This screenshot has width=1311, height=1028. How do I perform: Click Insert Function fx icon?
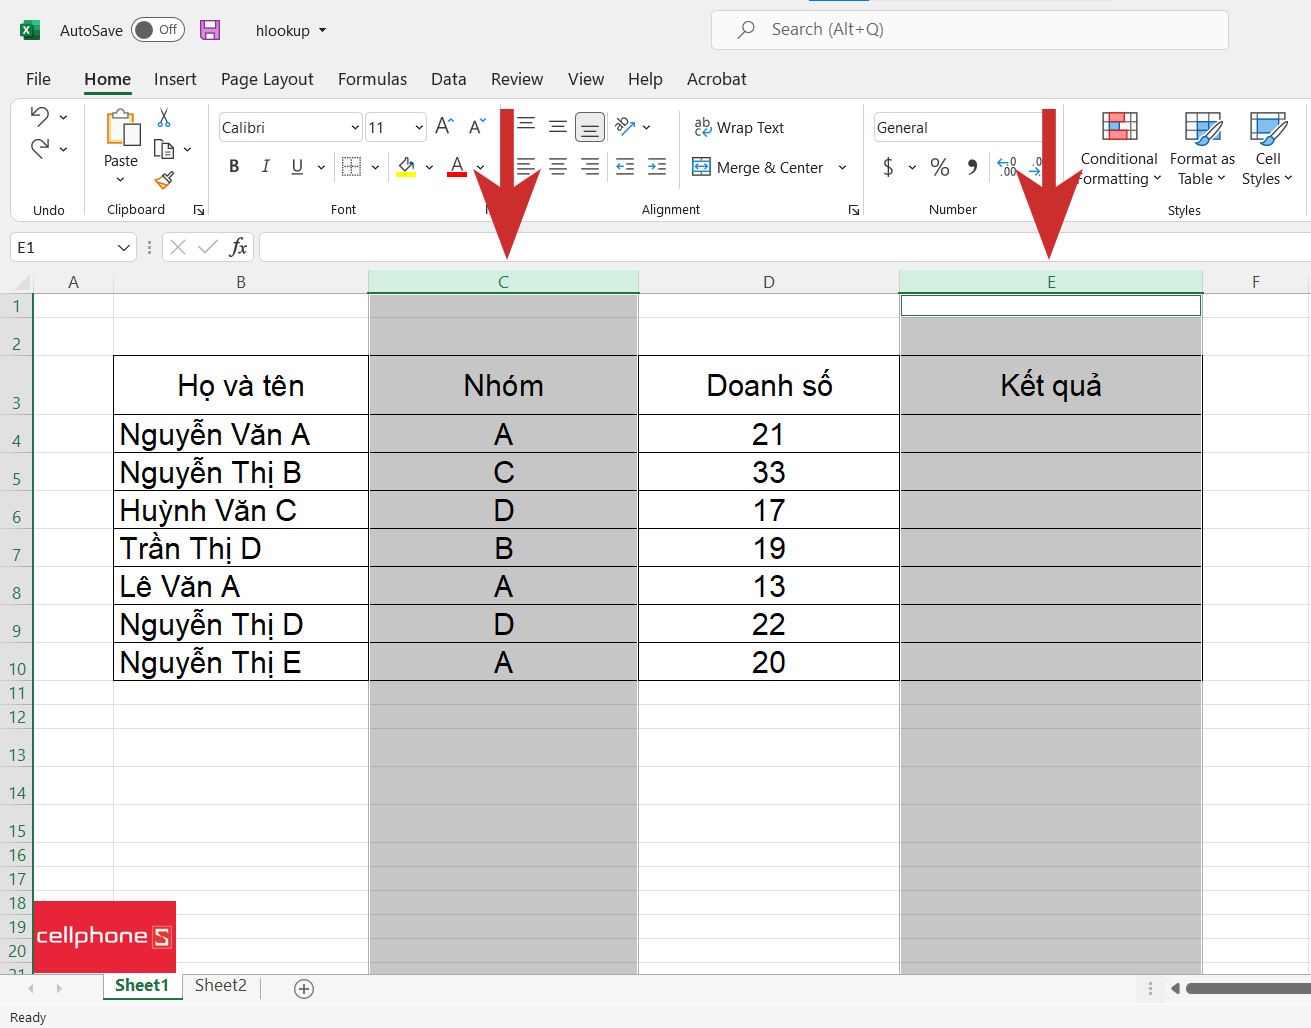click(x=238, y=247)
